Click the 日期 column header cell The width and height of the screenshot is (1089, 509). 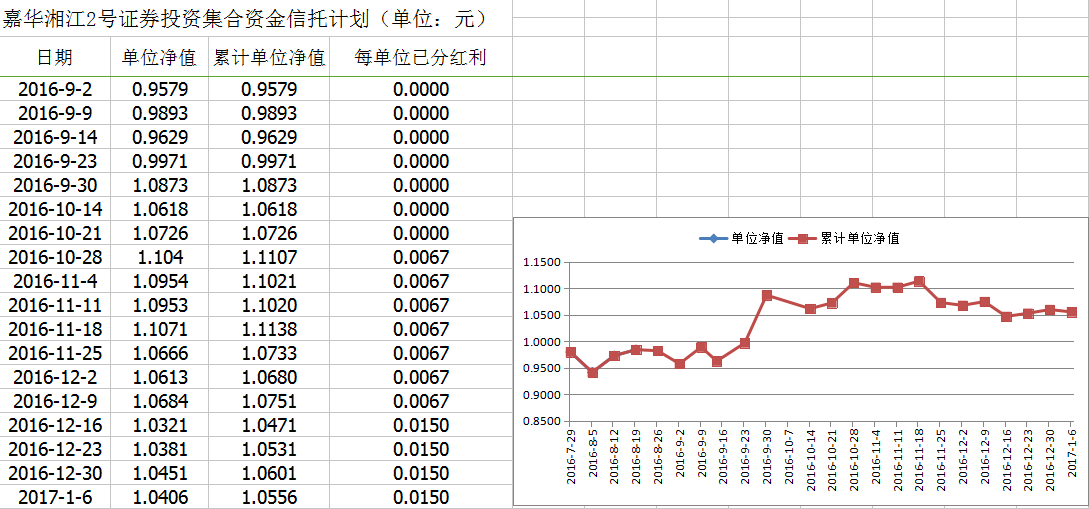(54, 58)
